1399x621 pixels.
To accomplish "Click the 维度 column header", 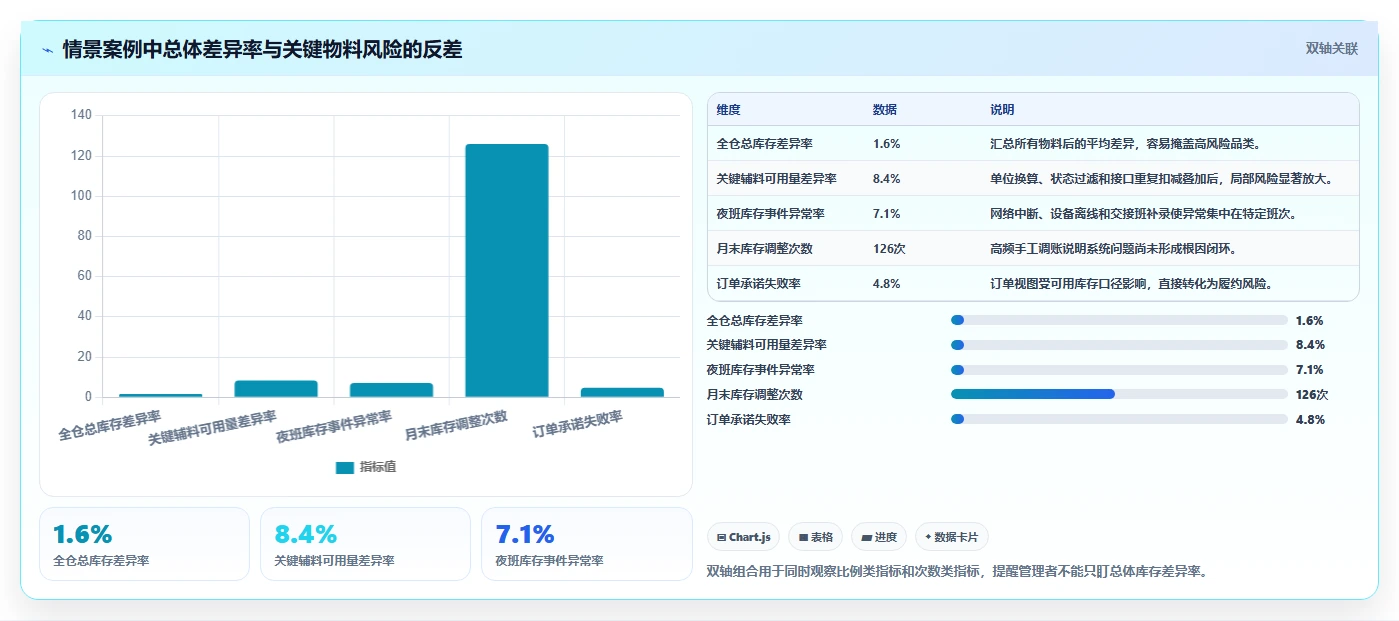I will point(729,109).
